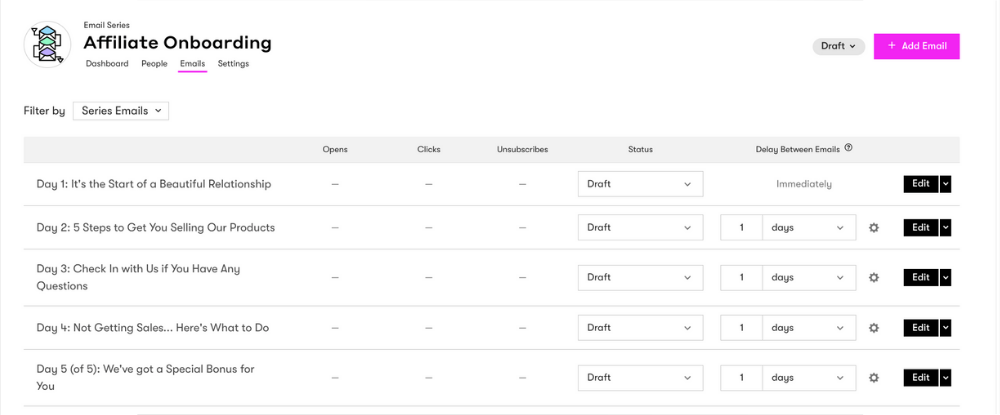Click the Affiliate Onboarding envelope series icon
Image resolution: width=1000 pixels, height=415 pixels.
pos(46,45)
